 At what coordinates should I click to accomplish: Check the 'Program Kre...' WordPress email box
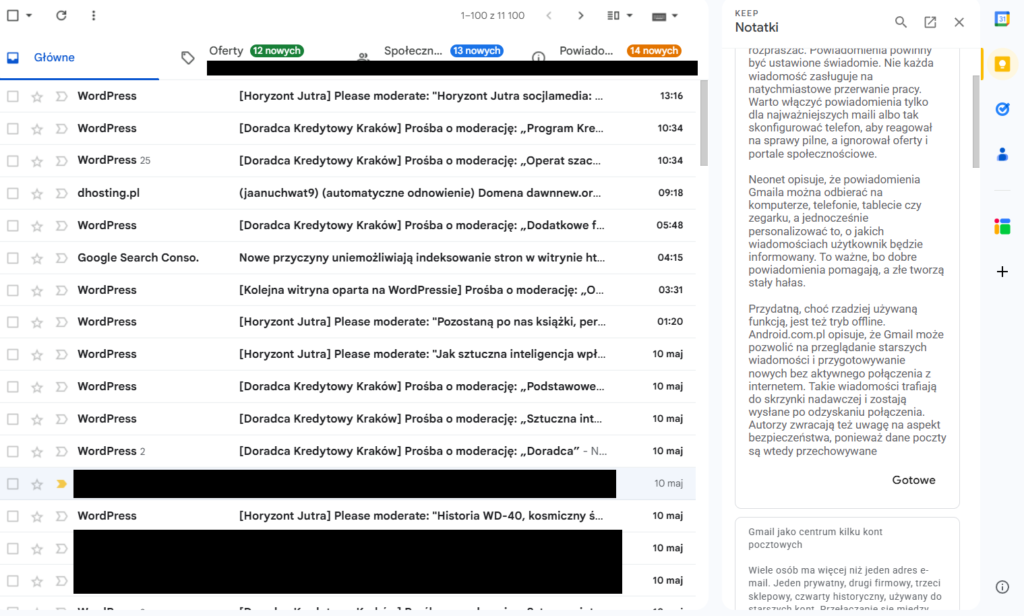12,129
